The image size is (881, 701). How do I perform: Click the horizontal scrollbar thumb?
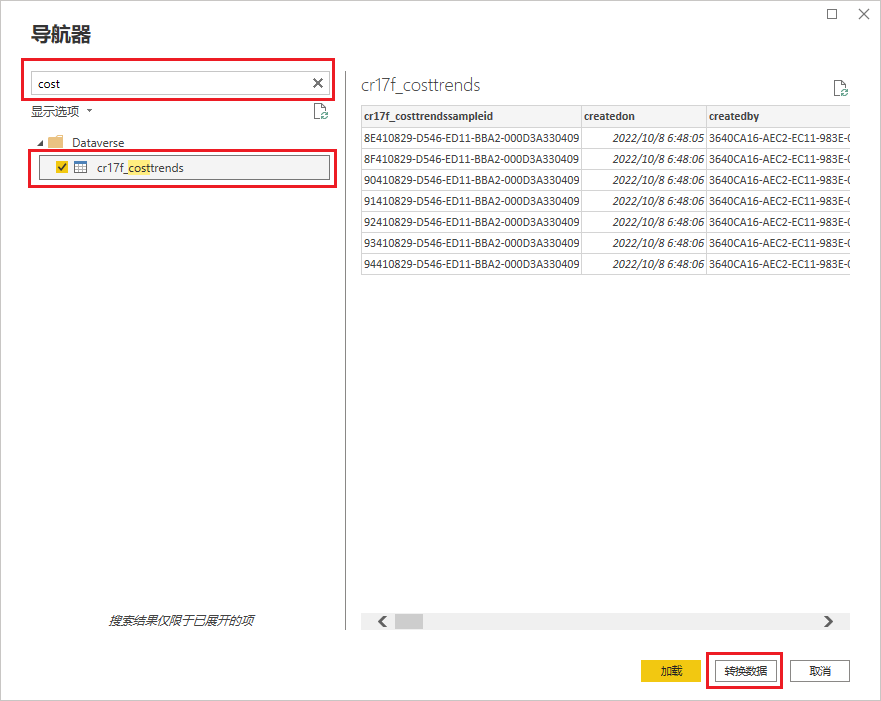coord(408,621)
